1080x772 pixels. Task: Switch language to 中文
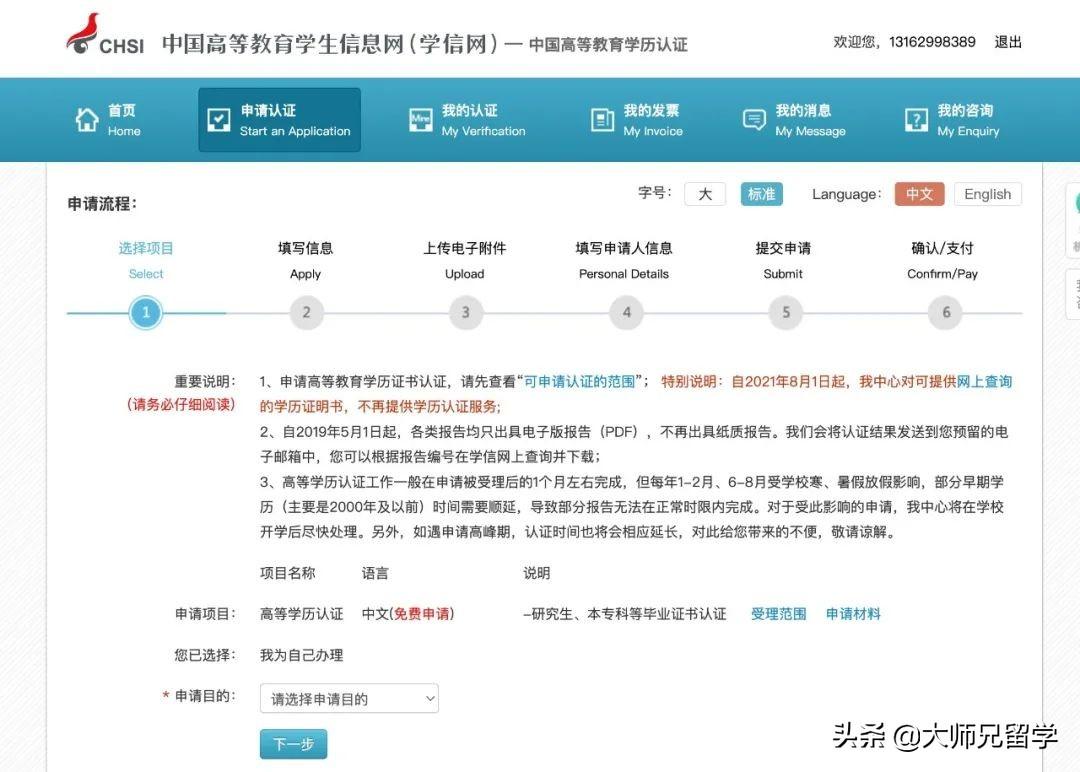pyautogui.click(x=920, y=194)
